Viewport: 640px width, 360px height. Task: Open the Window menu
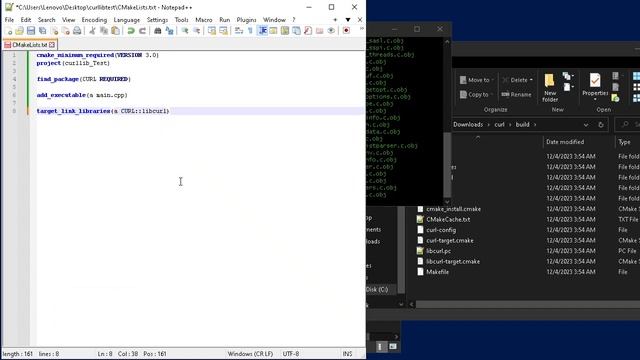pyautogui.click(x=274, y=20)
